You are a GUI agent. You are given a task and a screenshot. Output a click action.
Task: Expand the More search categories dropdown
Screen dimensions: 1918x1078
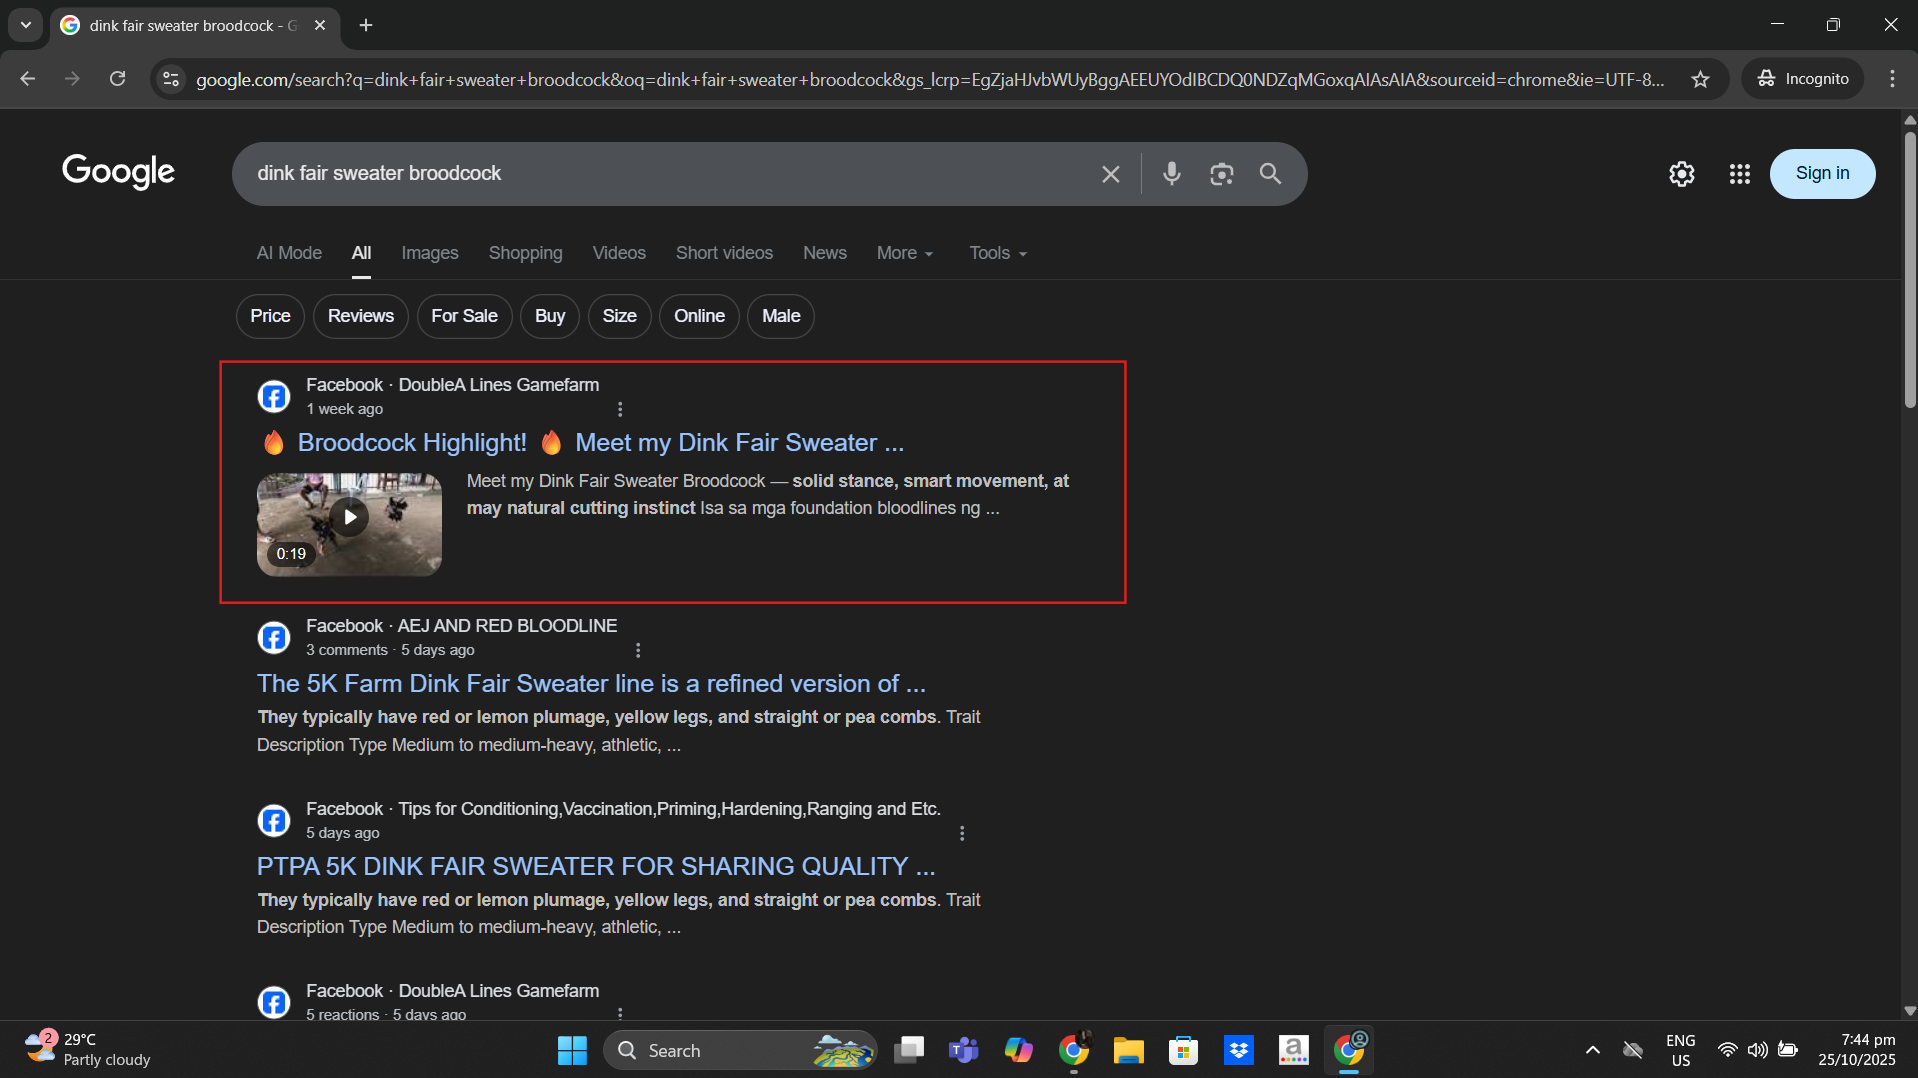point(904,253)
